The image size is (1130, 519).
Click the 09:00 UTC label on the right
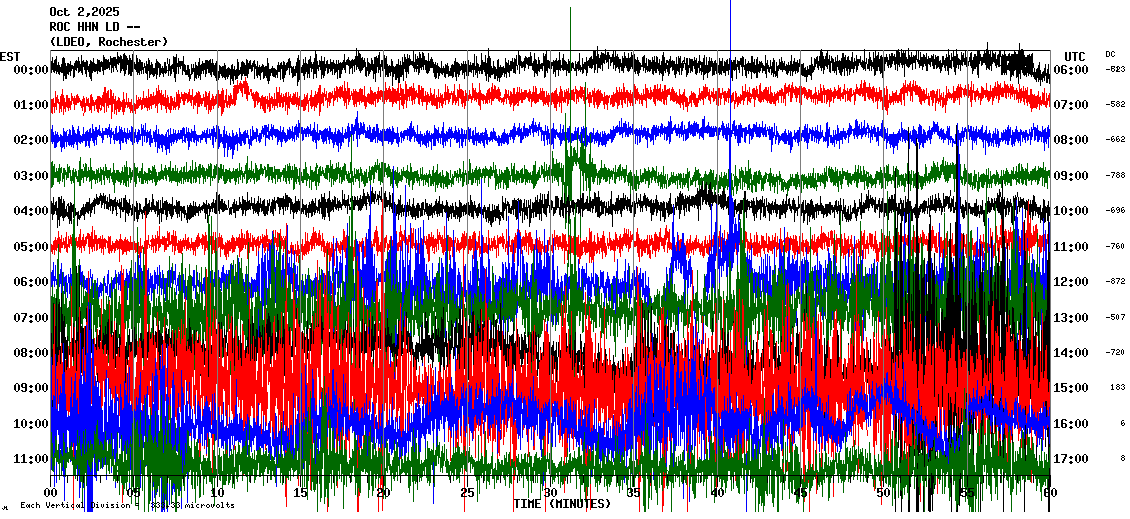tap(1071, 176)
